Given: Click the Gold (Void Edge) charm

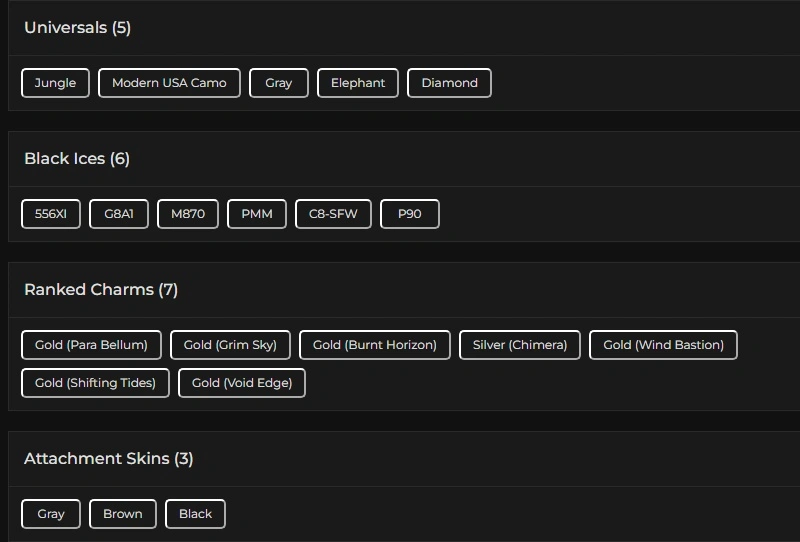Looking at the screenshot, I should (242, 383).
